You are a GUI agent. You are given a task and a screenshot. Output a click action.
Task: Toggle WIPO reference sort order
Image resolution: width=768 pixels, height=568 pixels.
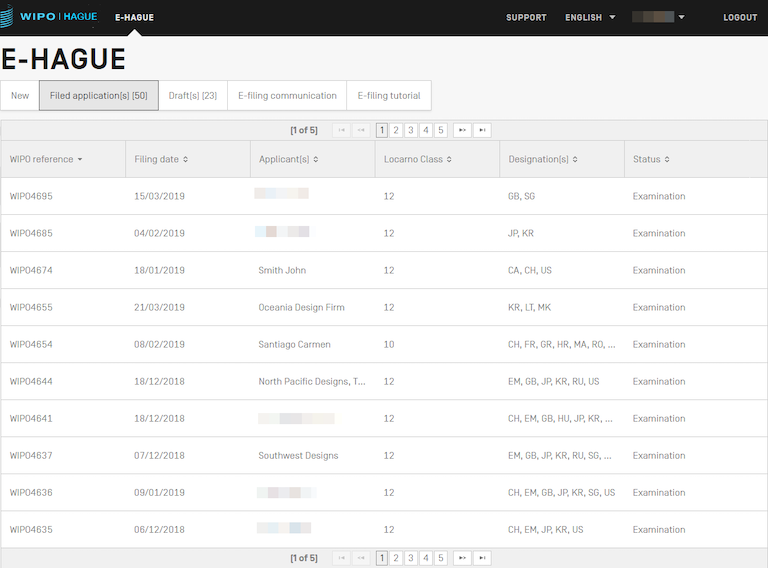click(46, 159)
